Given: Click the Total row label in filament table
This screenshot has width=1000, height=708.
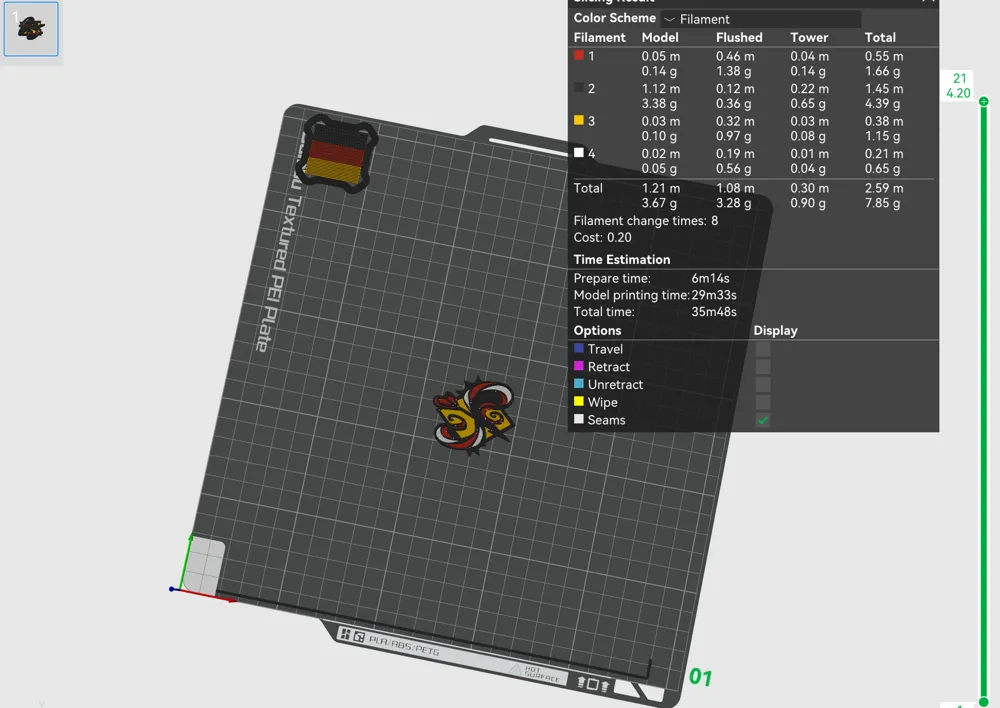Looking at the screenshot, I should pos(588,188).
